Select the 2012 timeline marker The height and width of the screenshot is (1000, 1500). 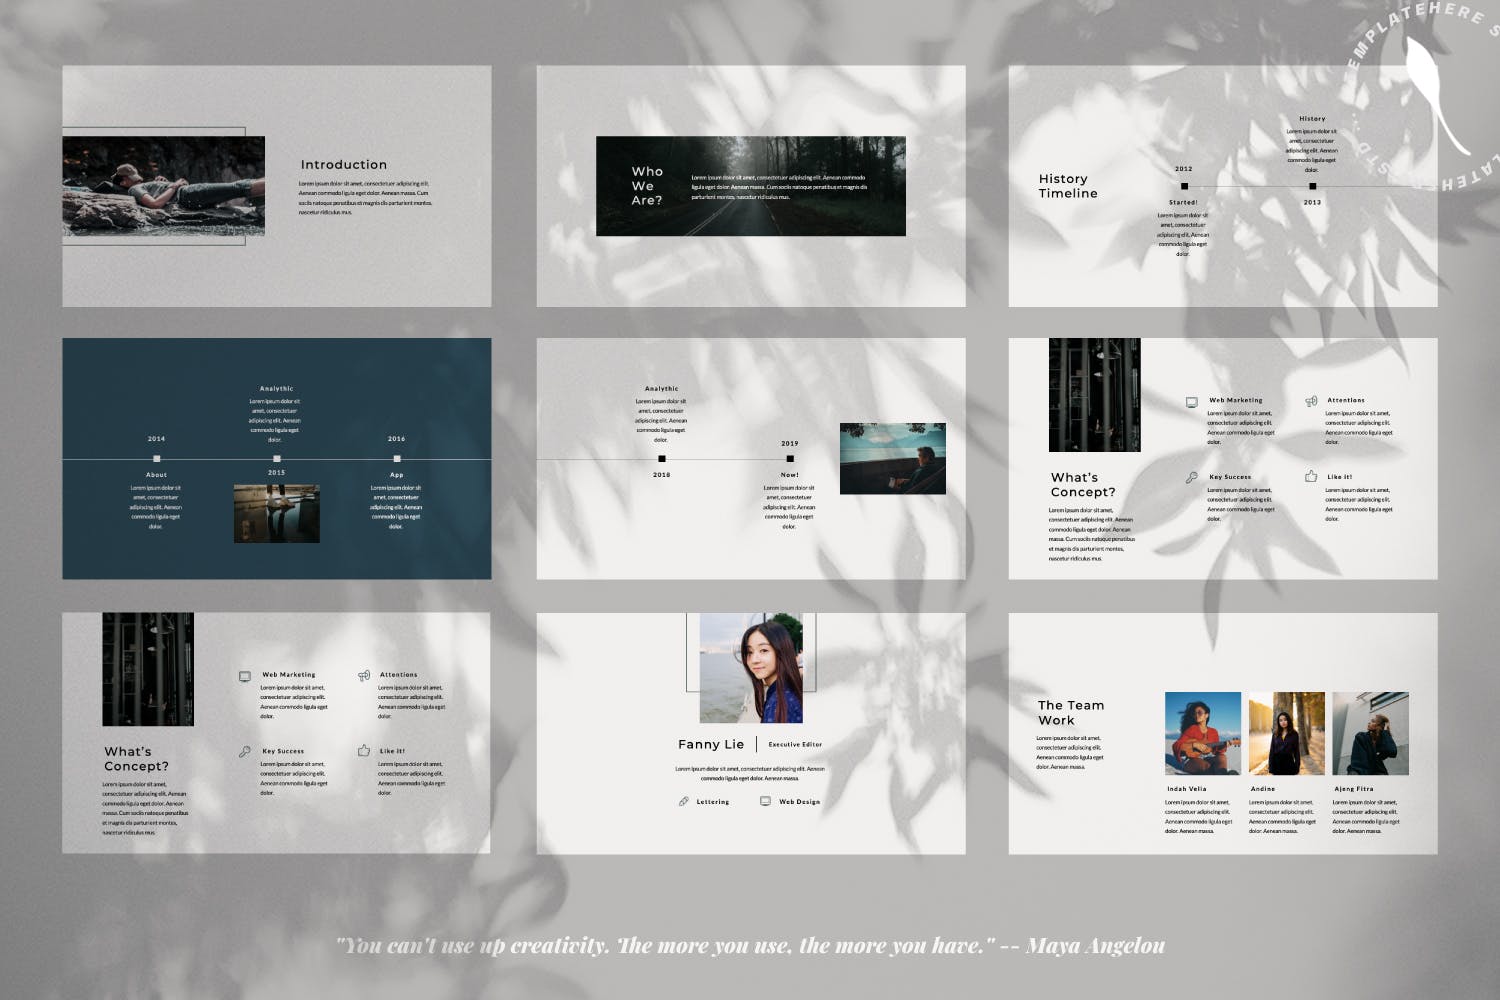click(1185, 186)
